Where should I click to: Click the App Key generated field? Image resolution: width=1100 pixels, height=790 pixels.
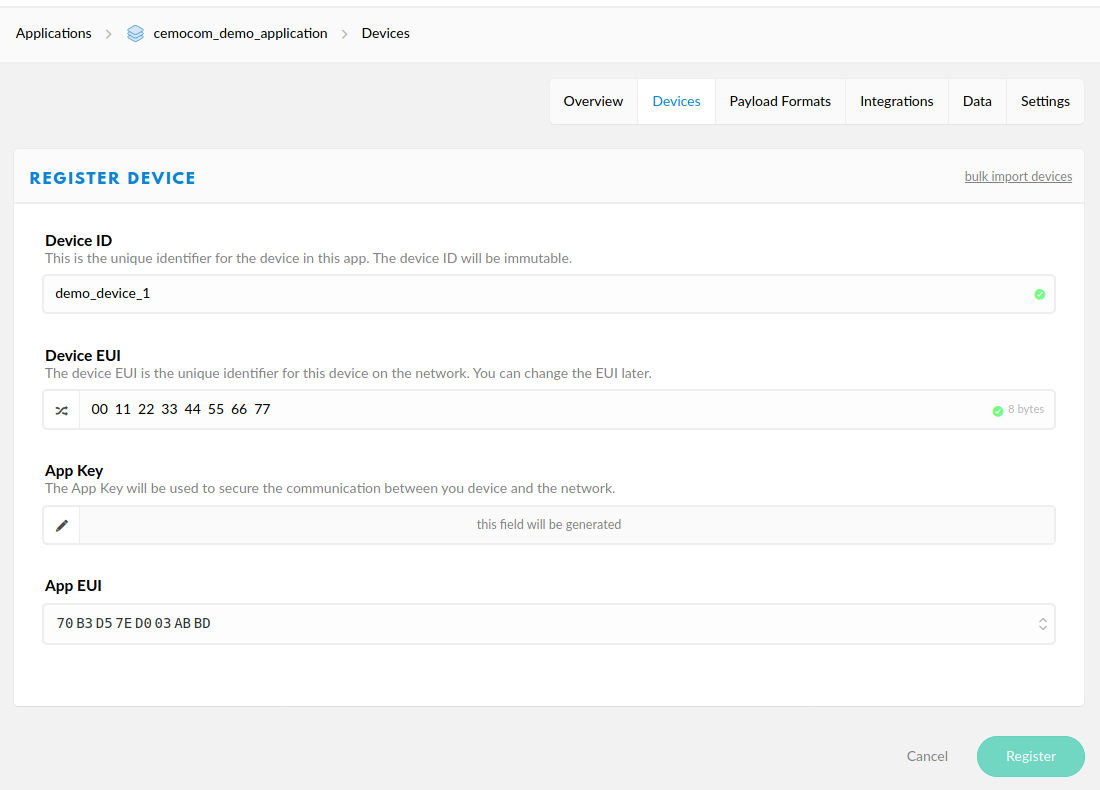click(567, 525)
